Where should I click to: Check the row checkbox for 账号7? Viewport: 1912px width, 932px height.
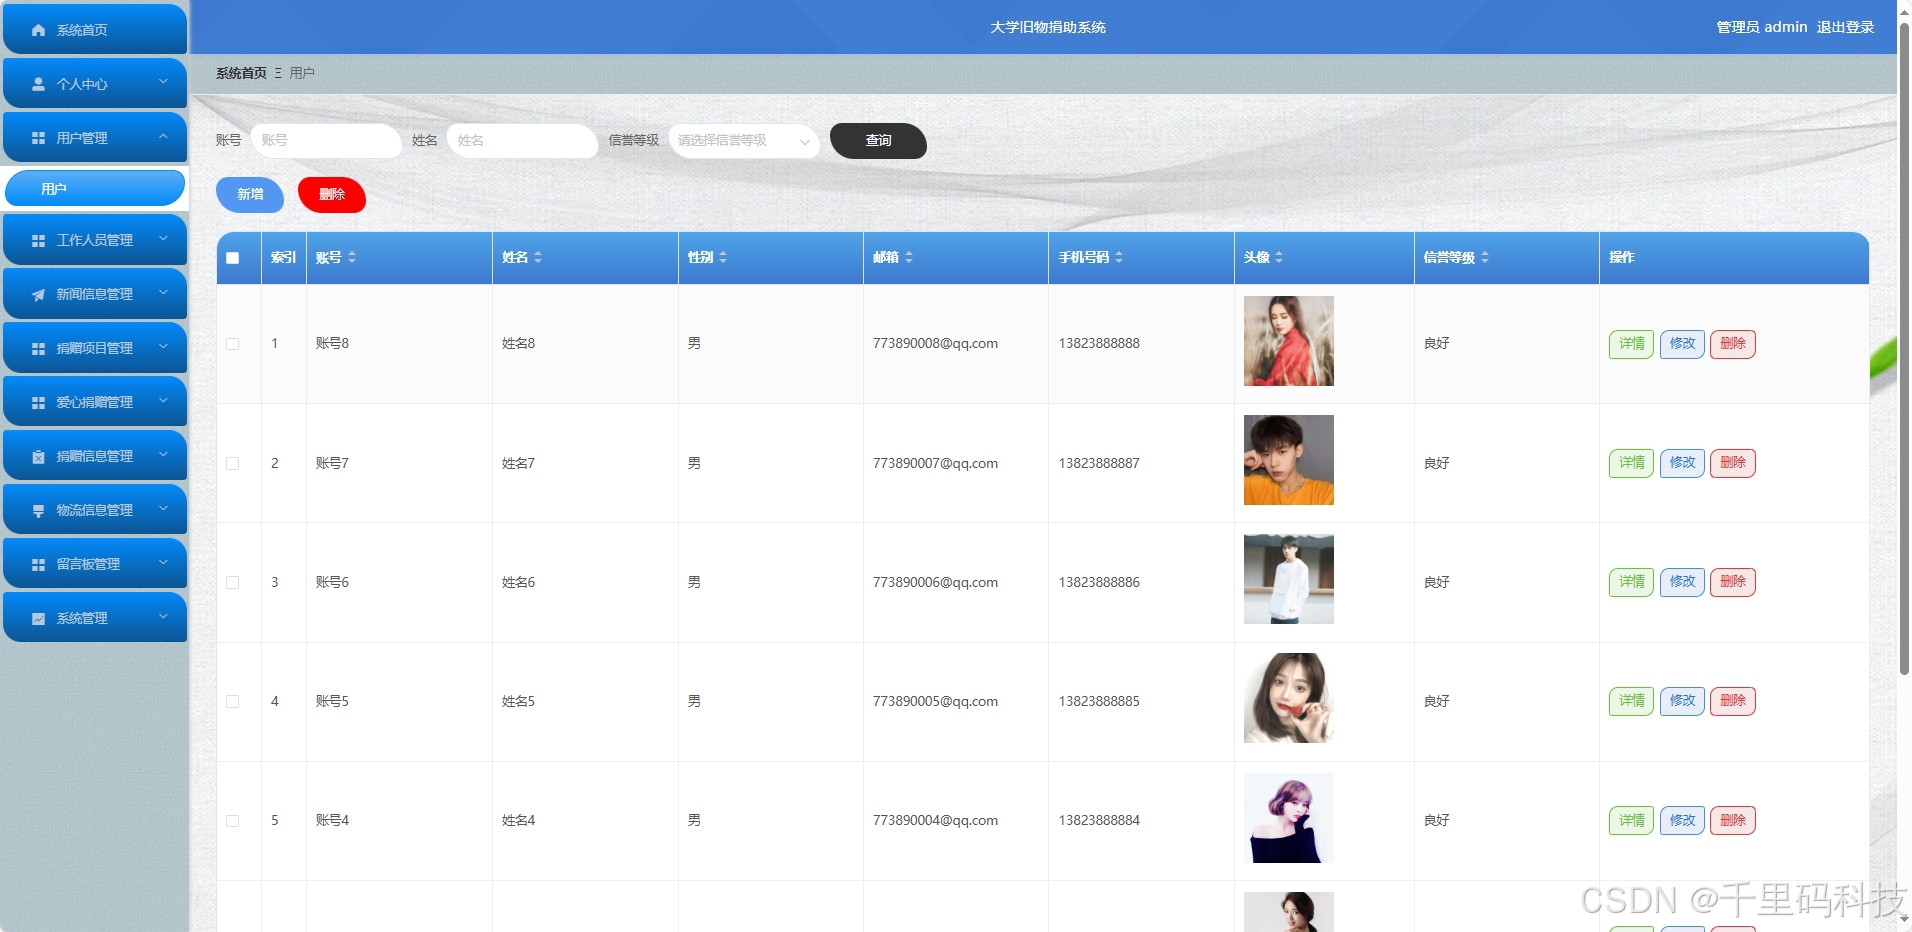coord(233,464)
